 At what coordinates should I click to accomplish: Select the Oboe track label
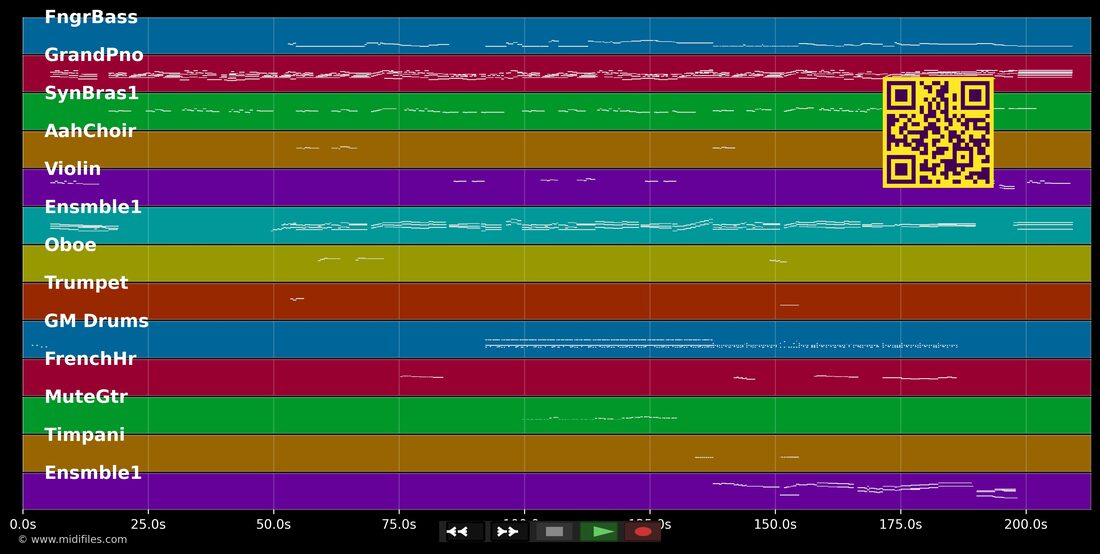pos(70,245)
